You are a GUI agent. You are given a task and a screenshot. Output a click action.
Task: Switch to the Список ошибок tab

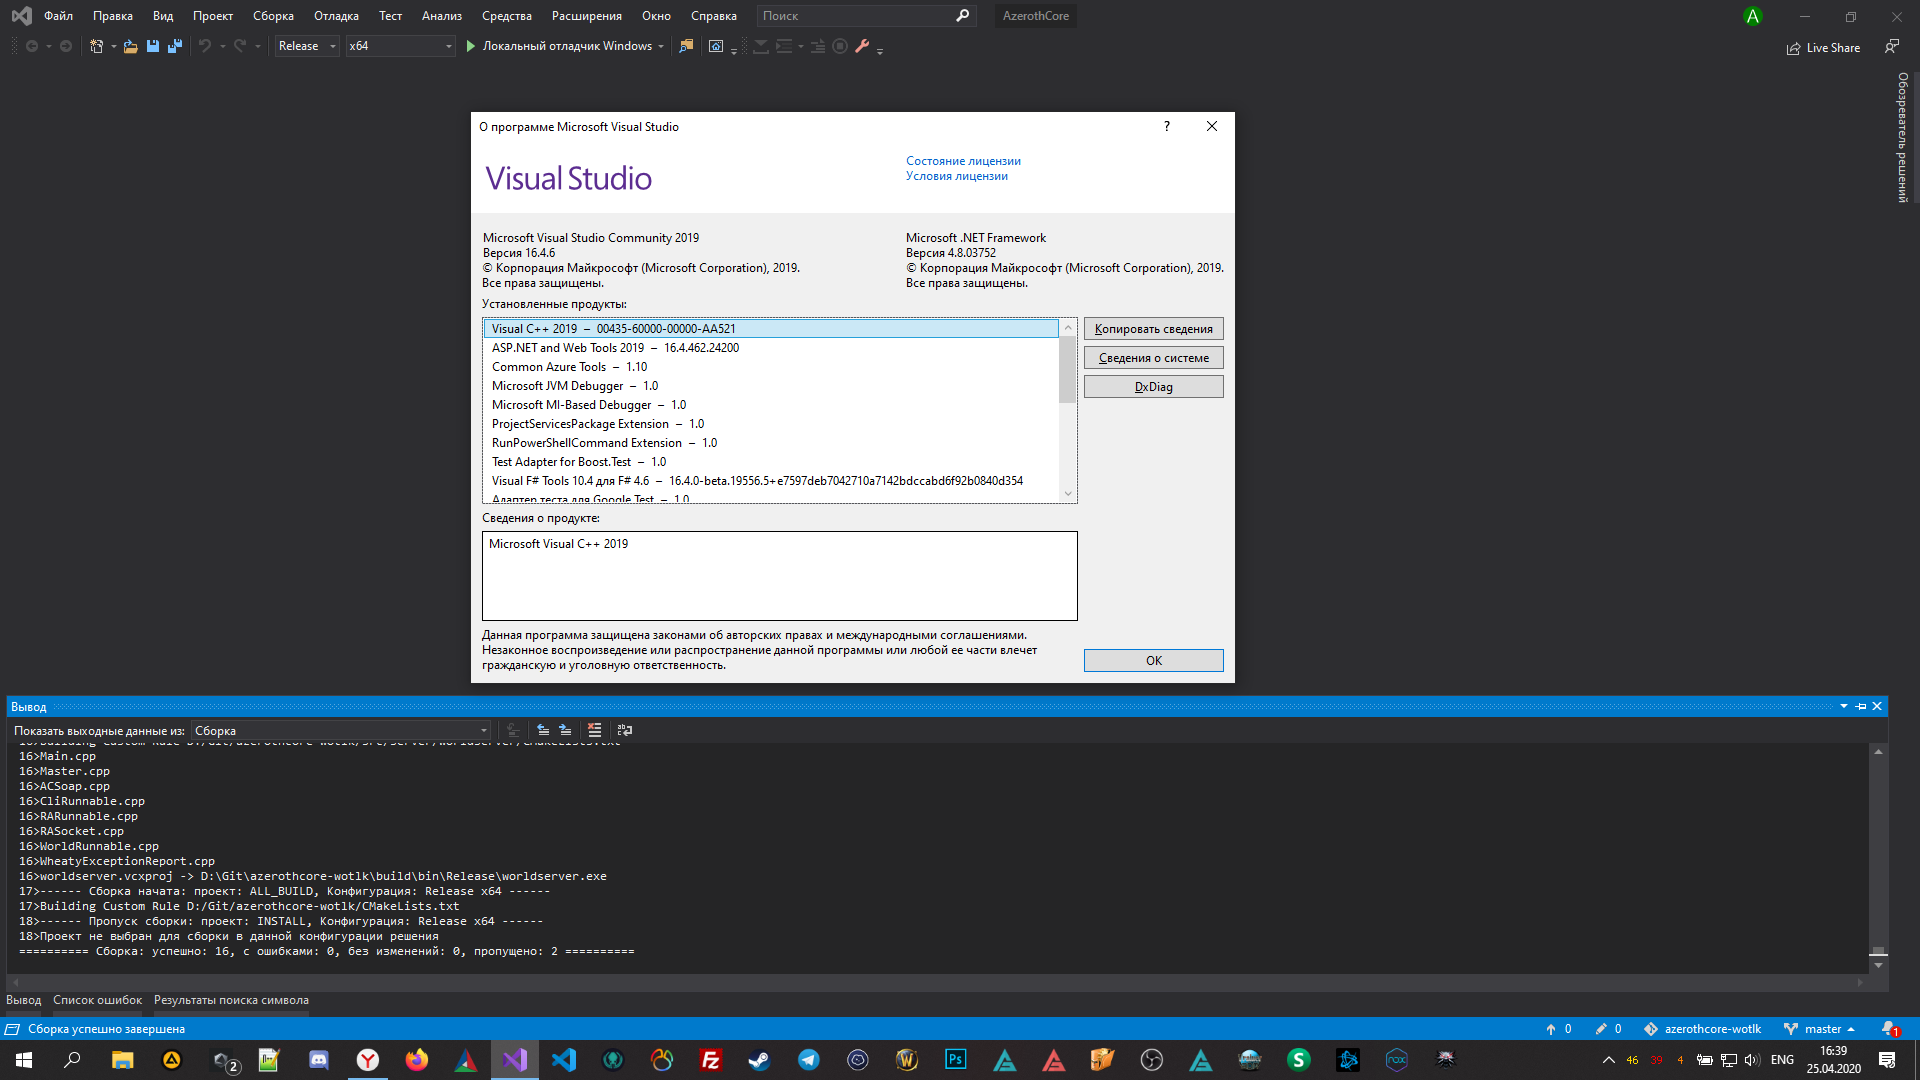coord(97,1000)
